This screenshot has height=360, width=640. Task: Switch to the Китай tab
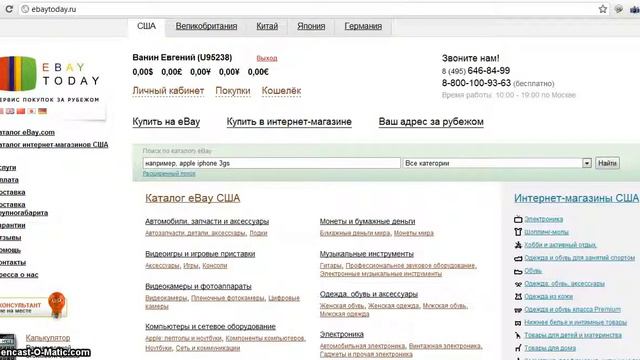(267, 26)
